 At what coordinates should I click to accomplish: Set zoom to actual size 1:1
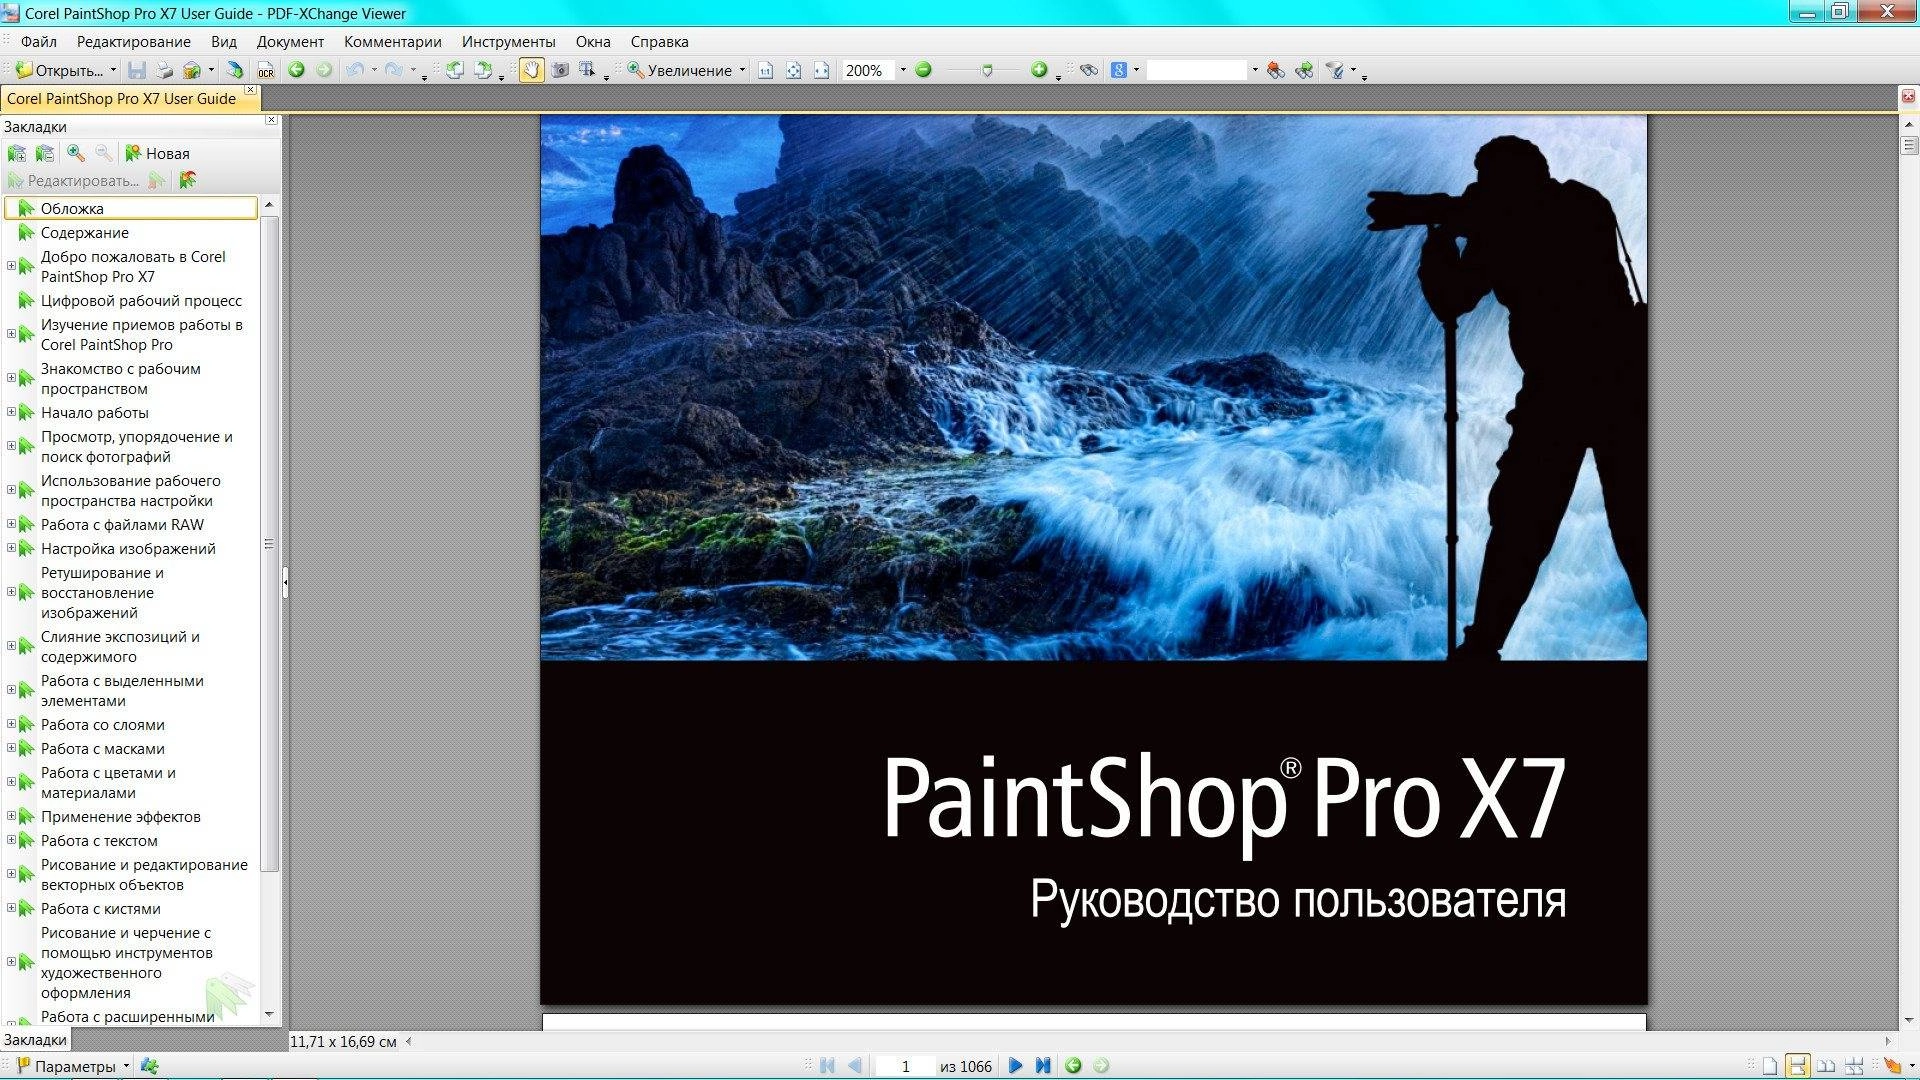pyautogui.click(x=765, y=70)
